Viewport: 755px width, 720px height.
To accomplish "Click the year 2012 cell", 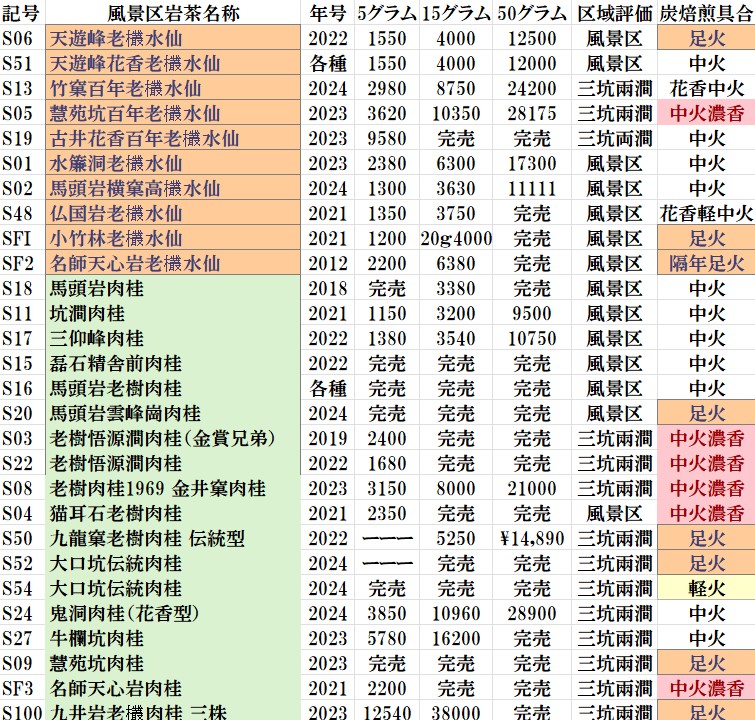I will click(x=328, y=263).
